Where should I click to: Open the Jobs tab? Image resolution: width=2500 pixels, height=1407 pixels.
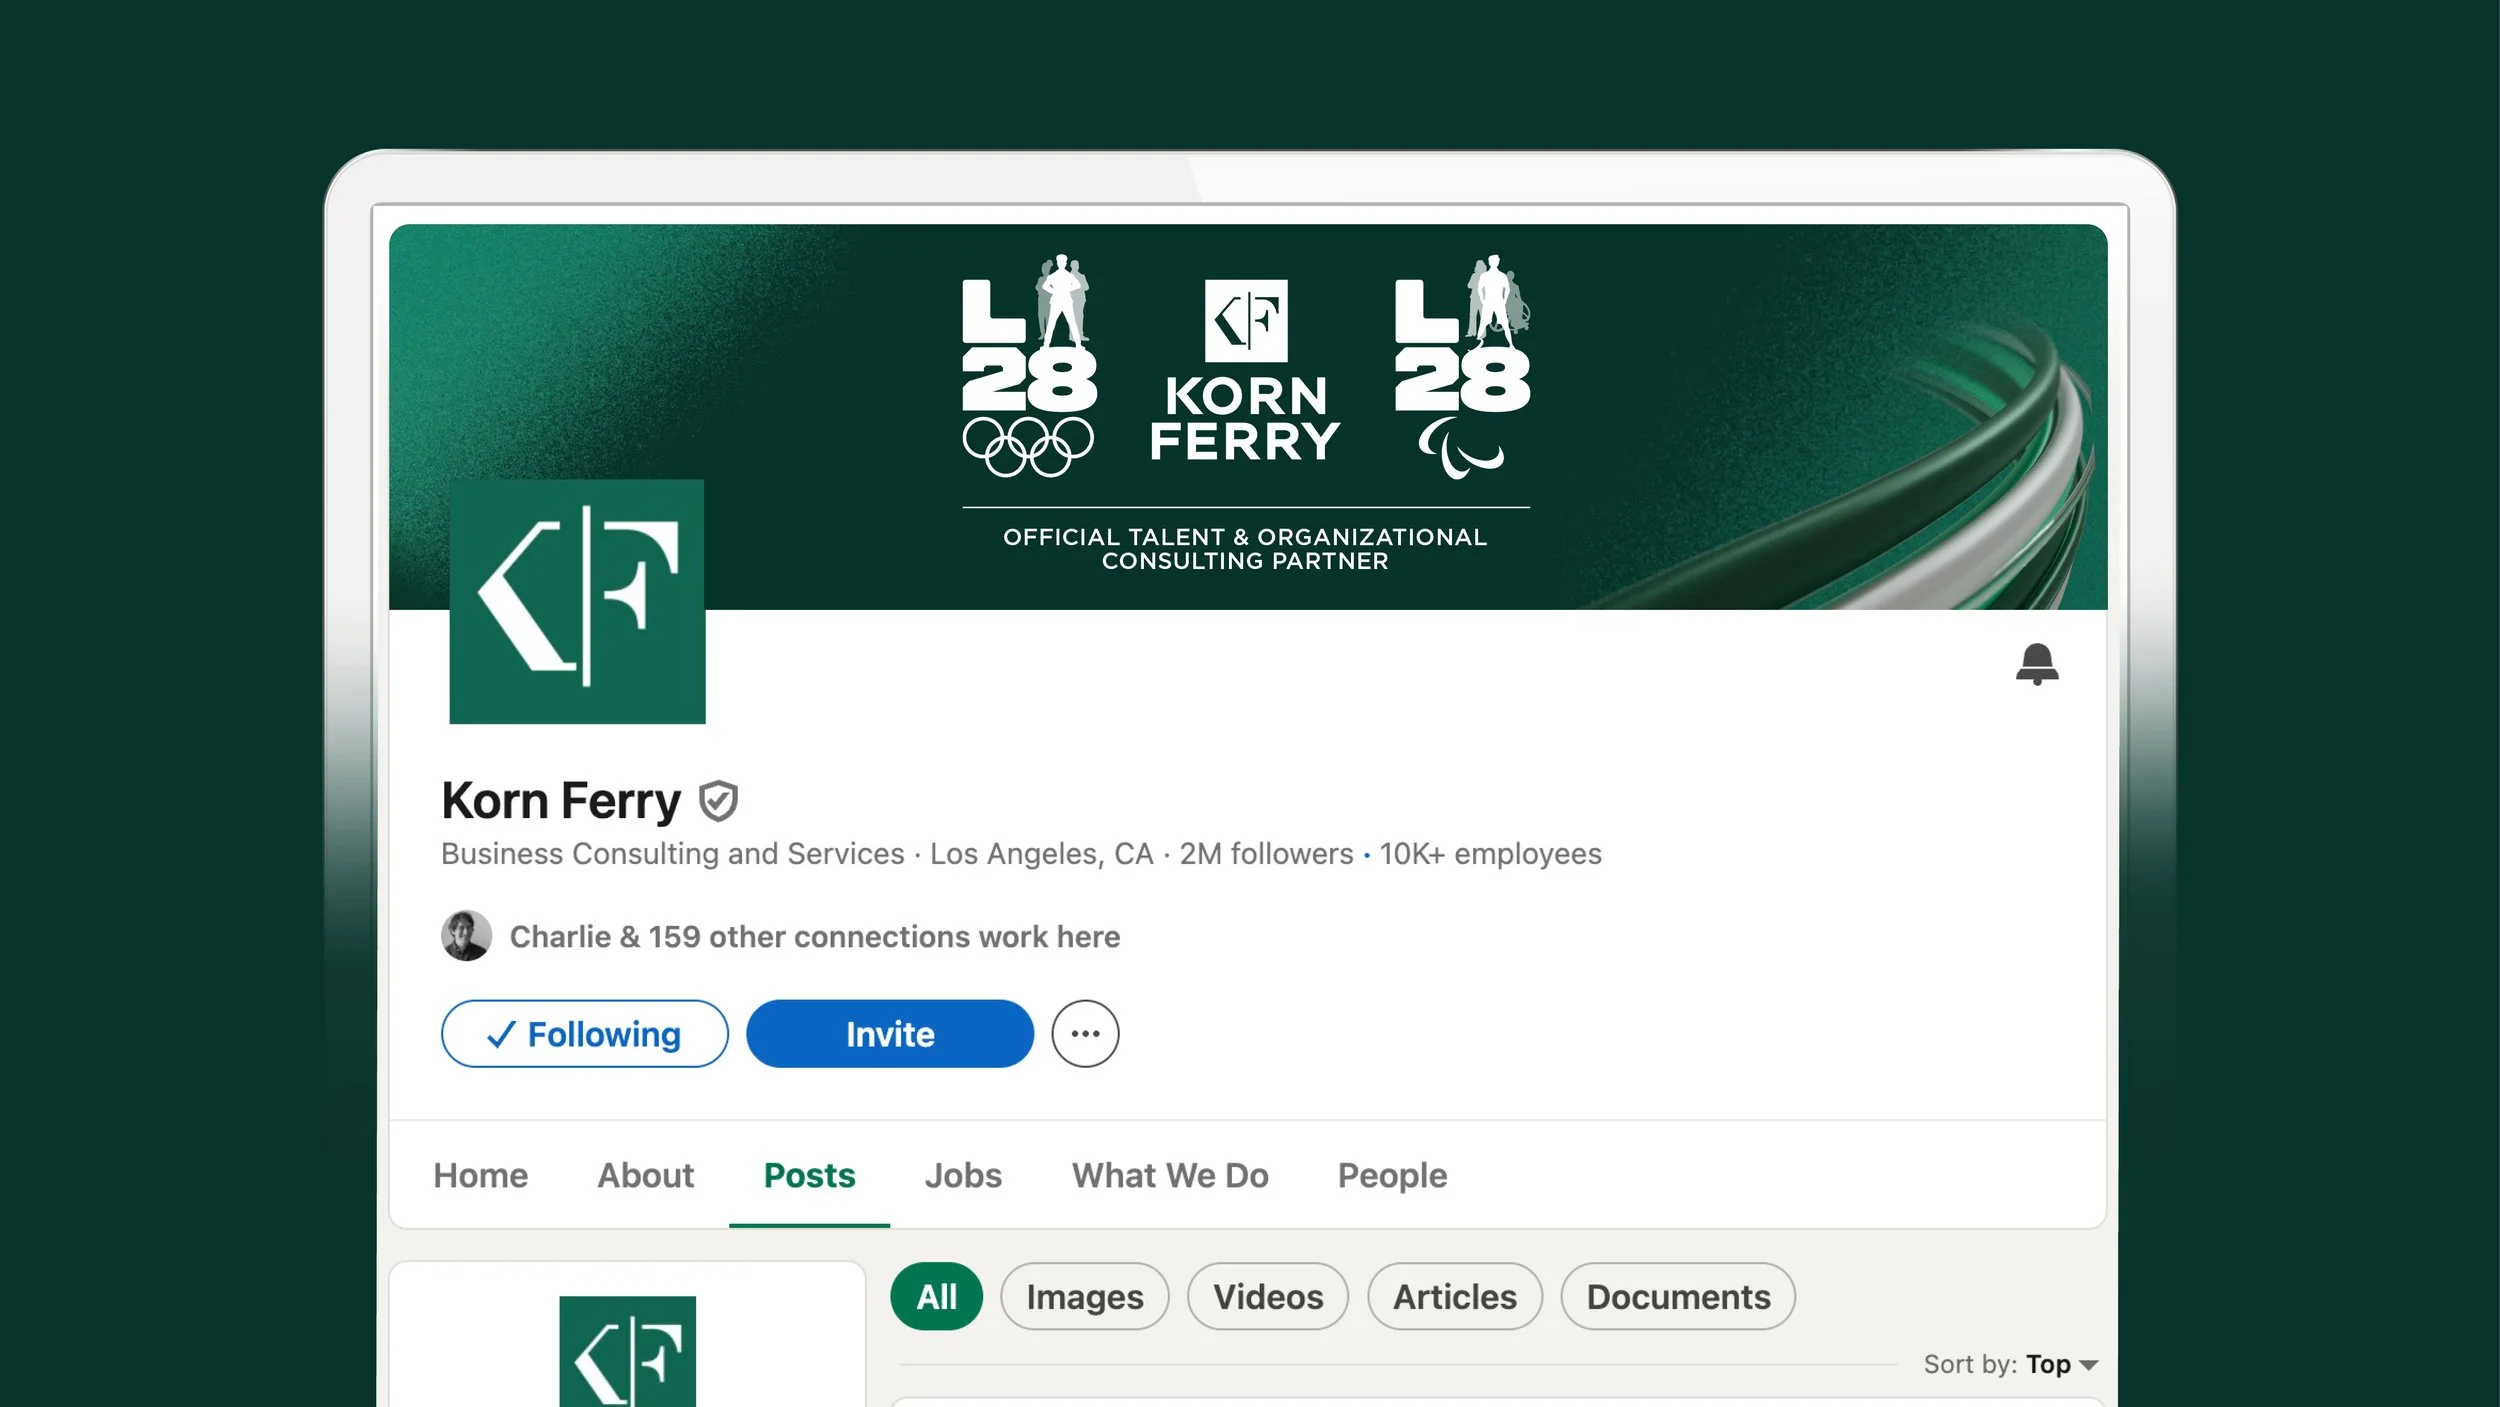click(x=962, y=1175)
